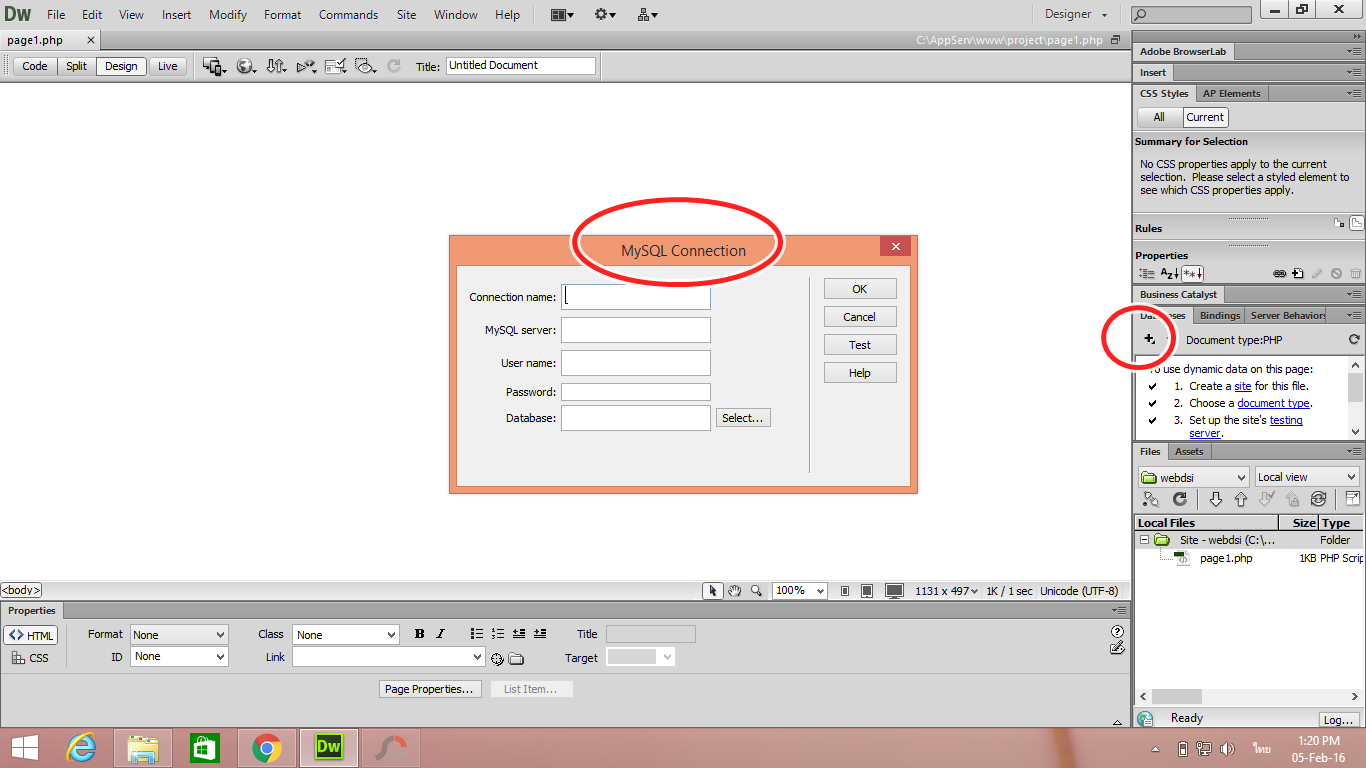Image resolution: width=1366 pixels, height=768 pixels.
Task: Choose the tablet size icon in status bar
Action: tap(867, 591)
